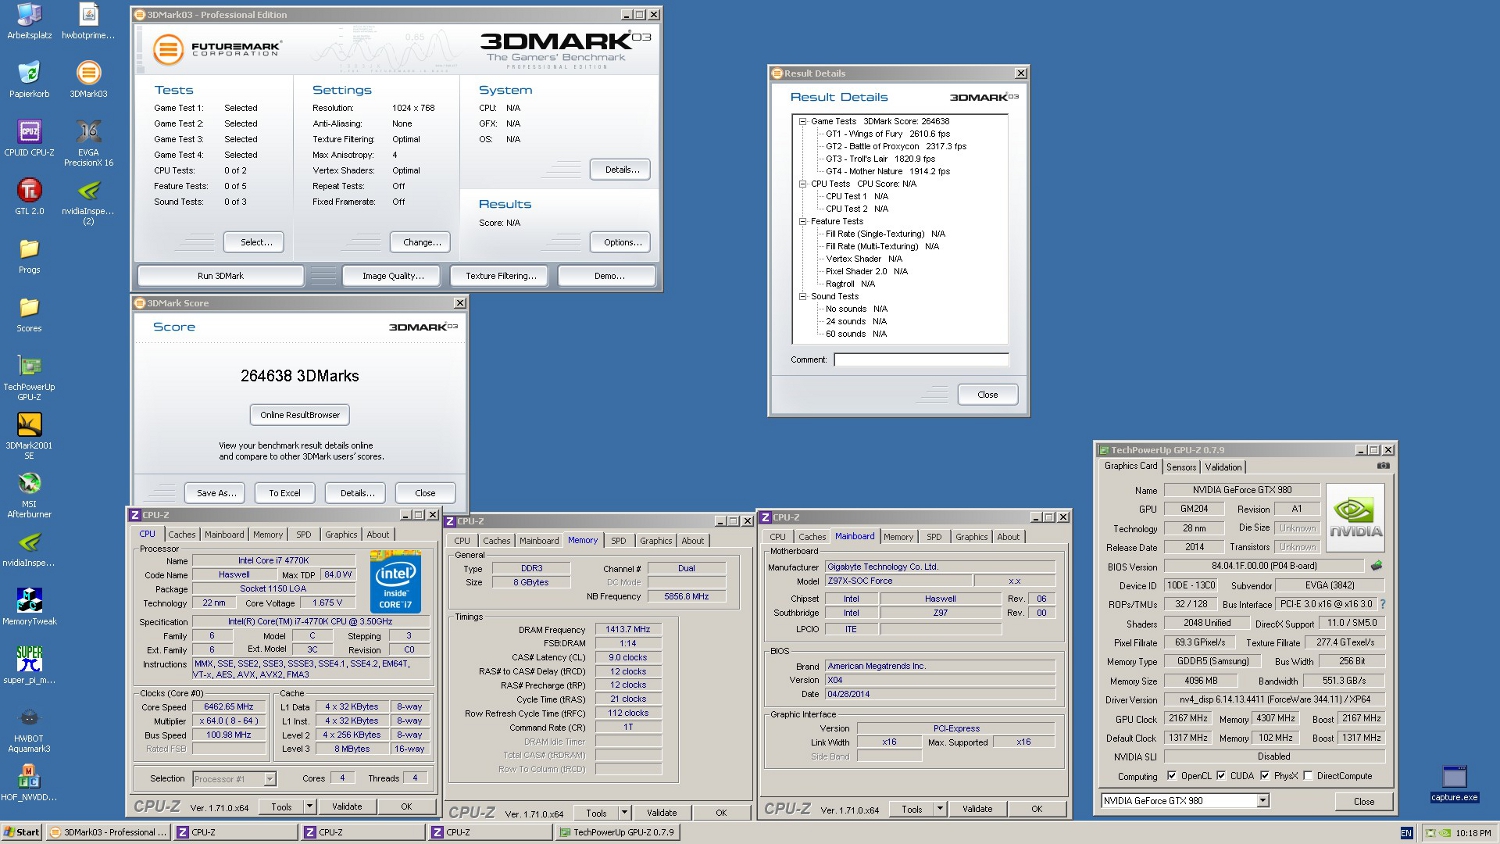Select the GT4 - Mother Nature result row
Viewport: 1500px width, 844px height.
(887, 171)
